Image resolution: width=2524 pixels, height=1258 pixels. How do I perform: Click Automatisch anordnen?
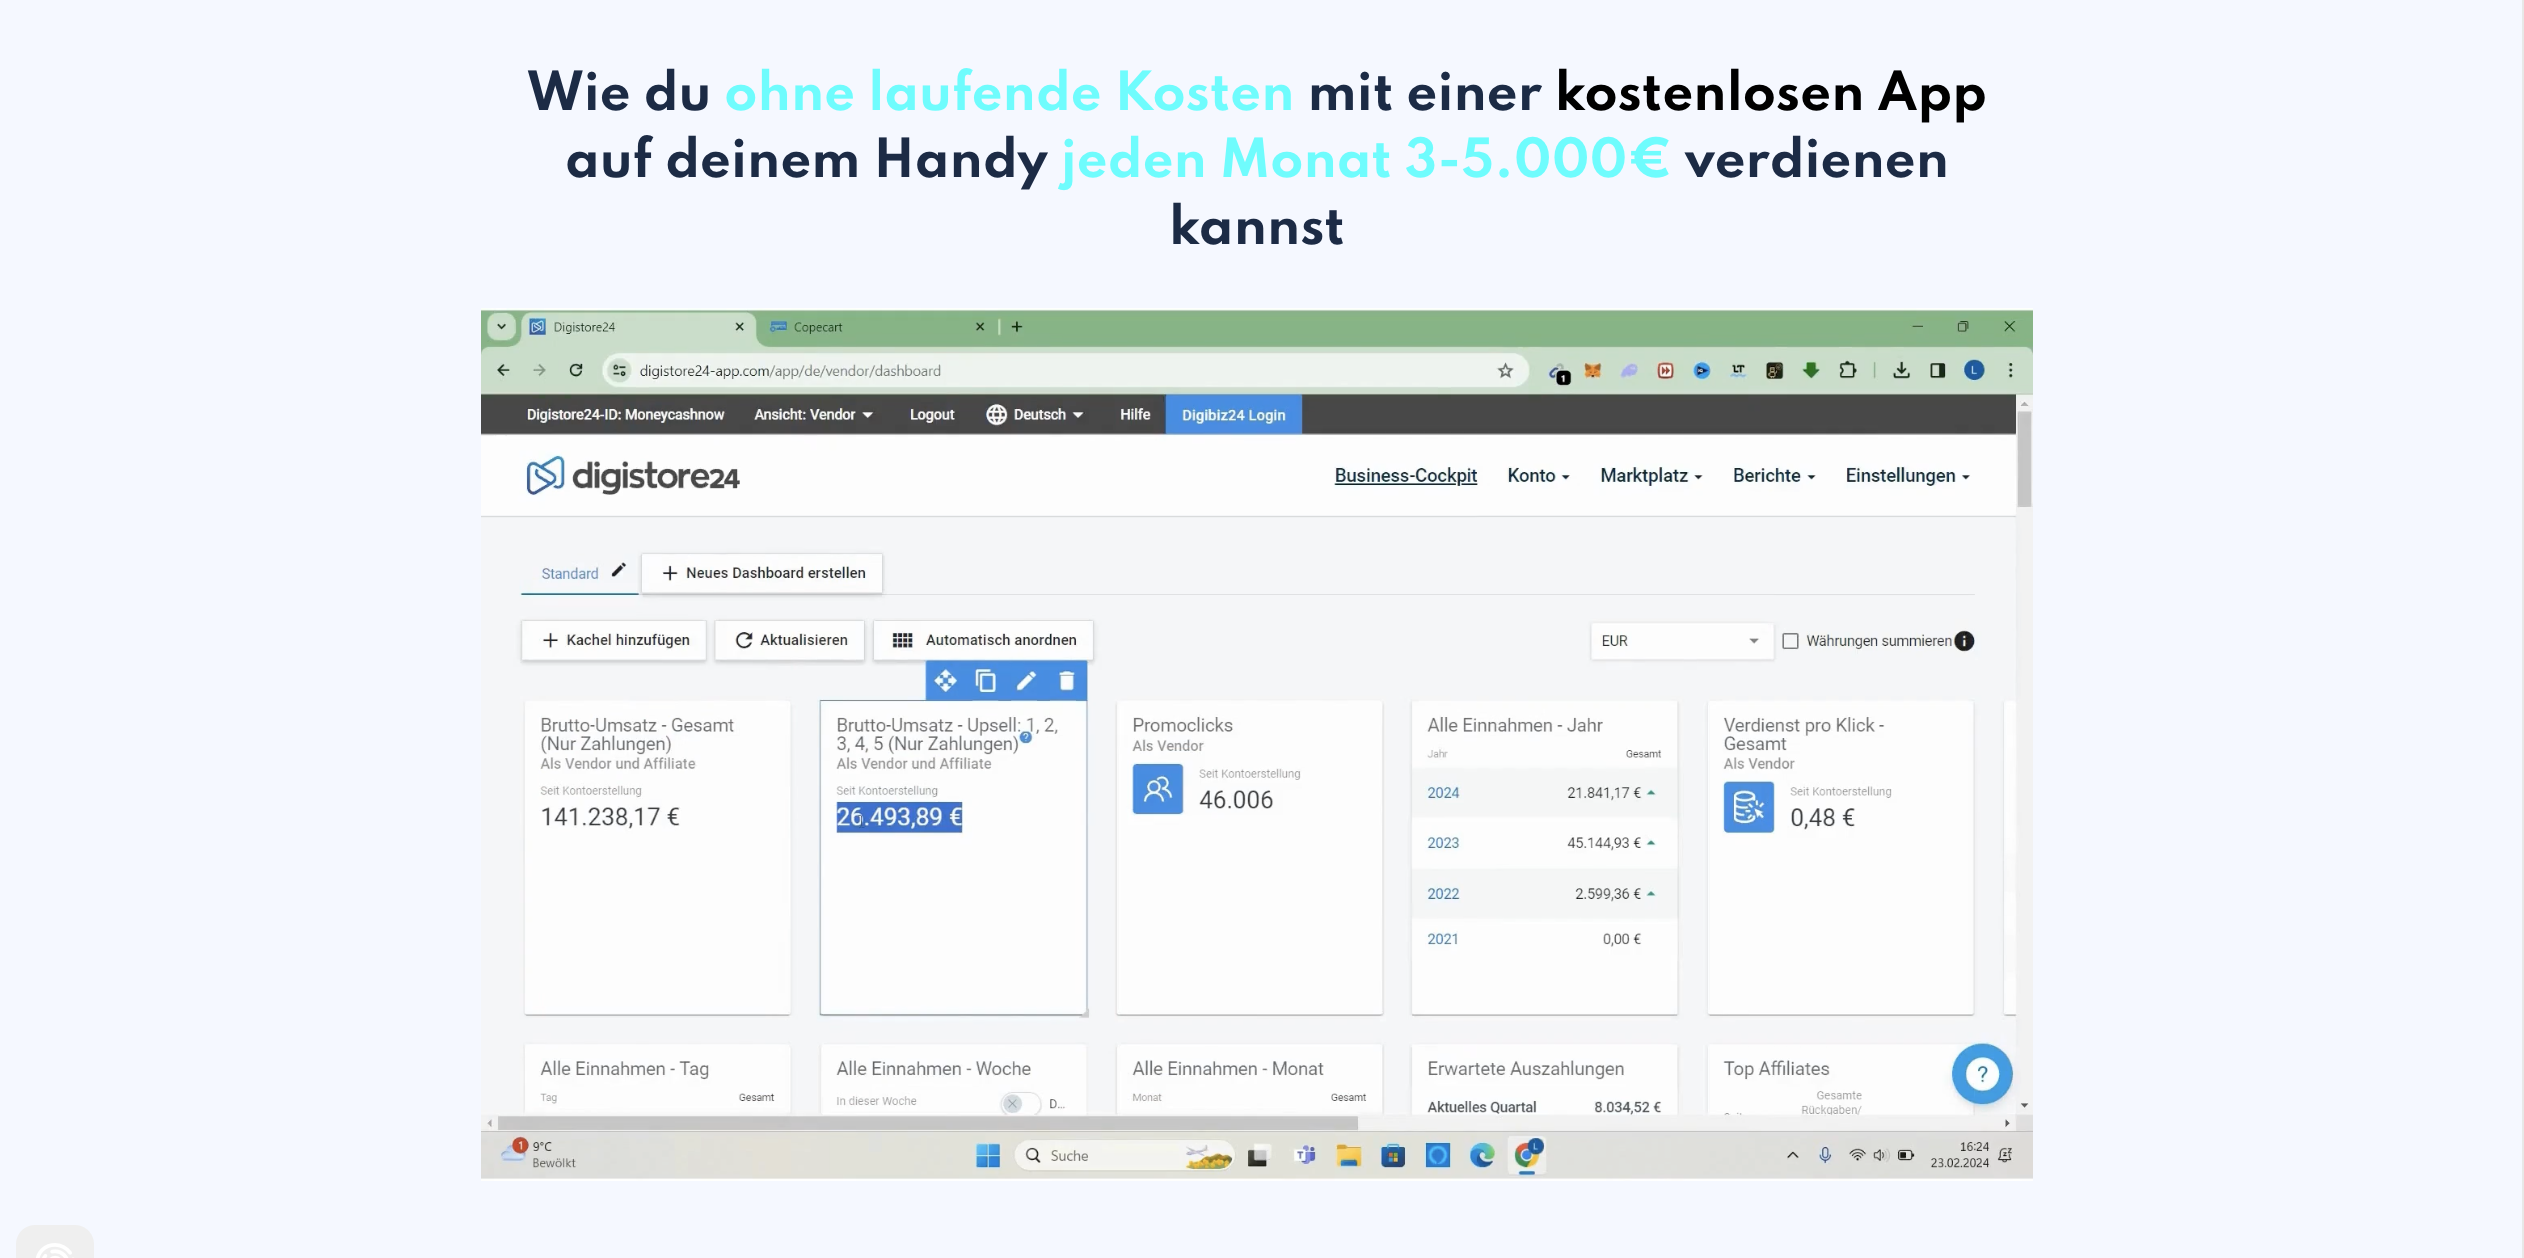tap(983, 641)
